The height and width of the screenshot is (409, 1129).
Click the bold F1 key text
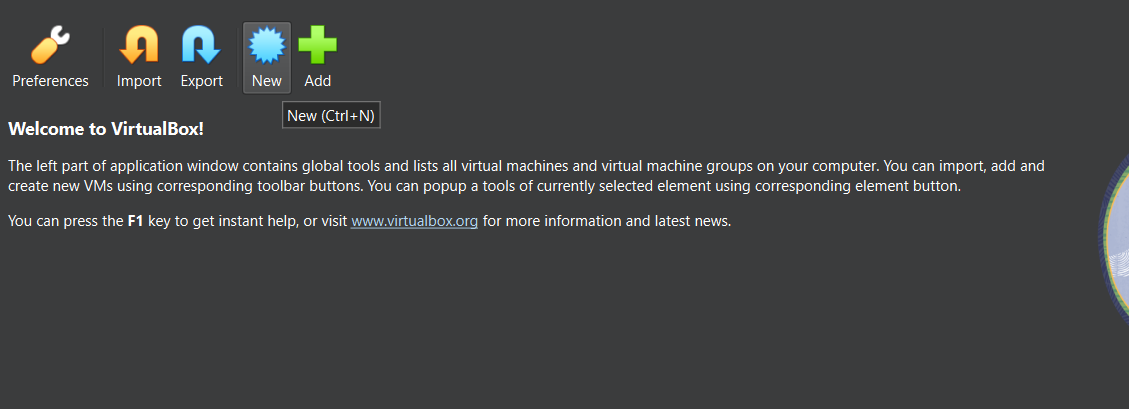tap(136, 221)
